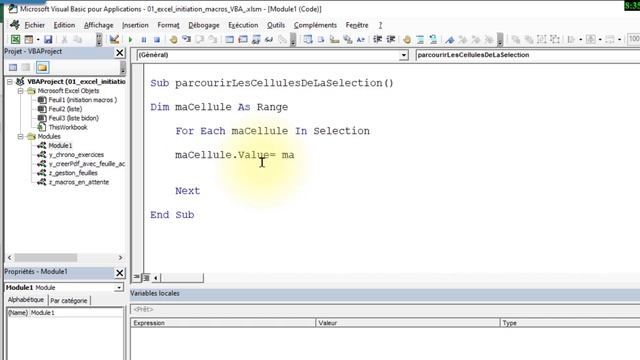Open the Module1 Module properties dropdown

[119, 288]
